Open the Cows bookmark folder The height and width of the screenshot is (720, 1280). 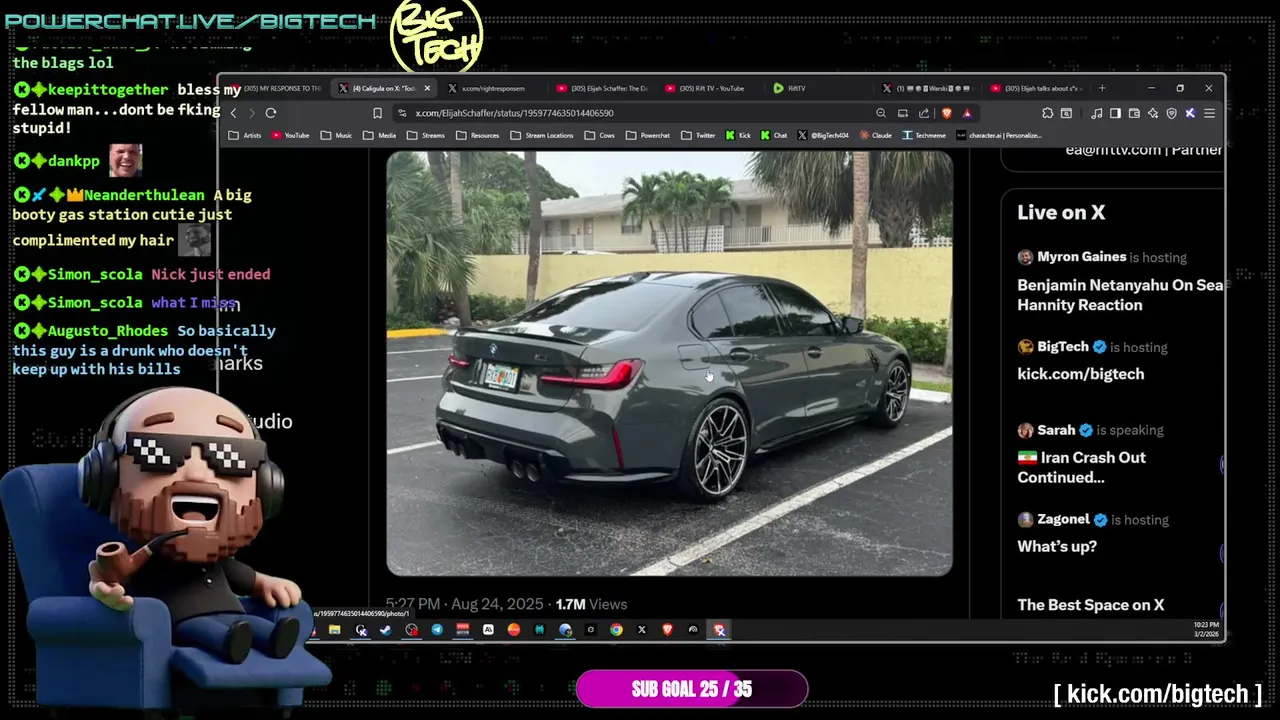click(600, 135)
